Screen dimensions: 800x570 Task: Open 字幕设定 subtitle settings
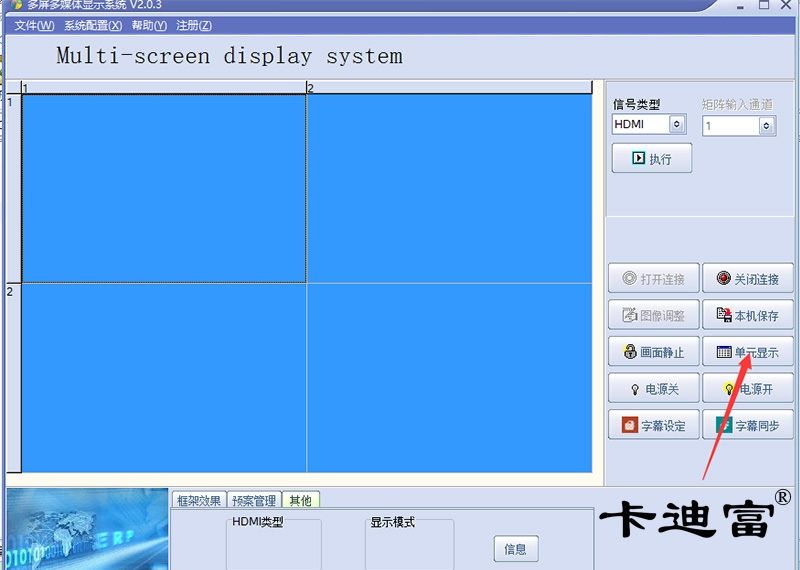[653, 425]
